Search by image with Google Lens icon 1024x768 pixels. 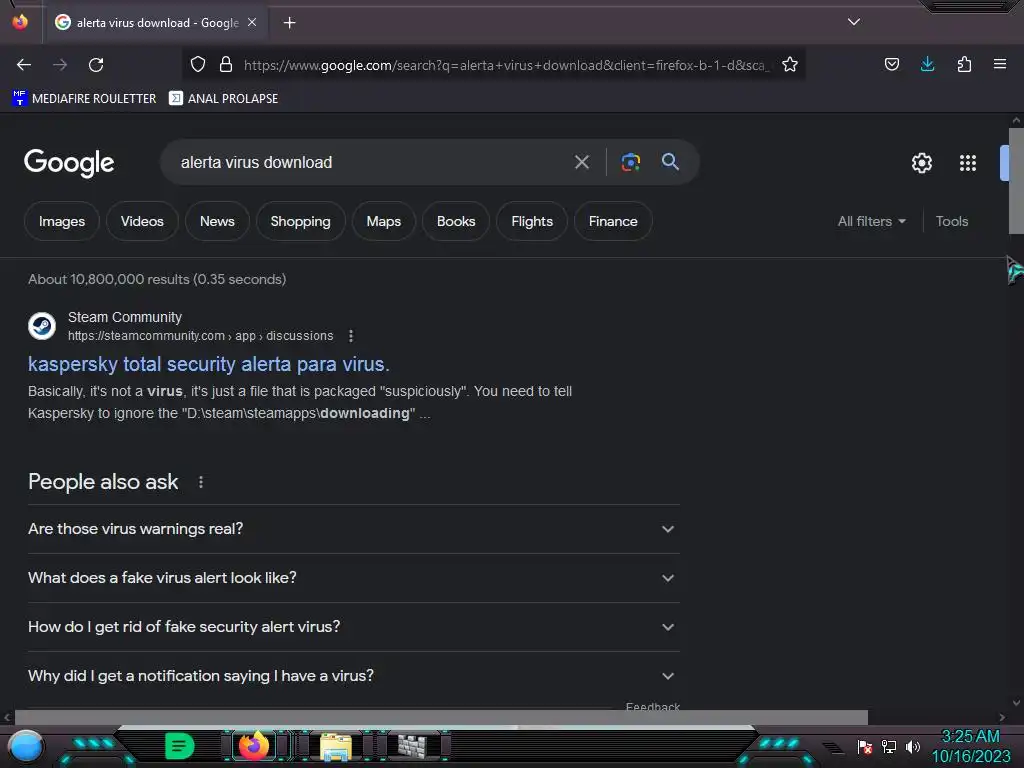click(630, 162)
